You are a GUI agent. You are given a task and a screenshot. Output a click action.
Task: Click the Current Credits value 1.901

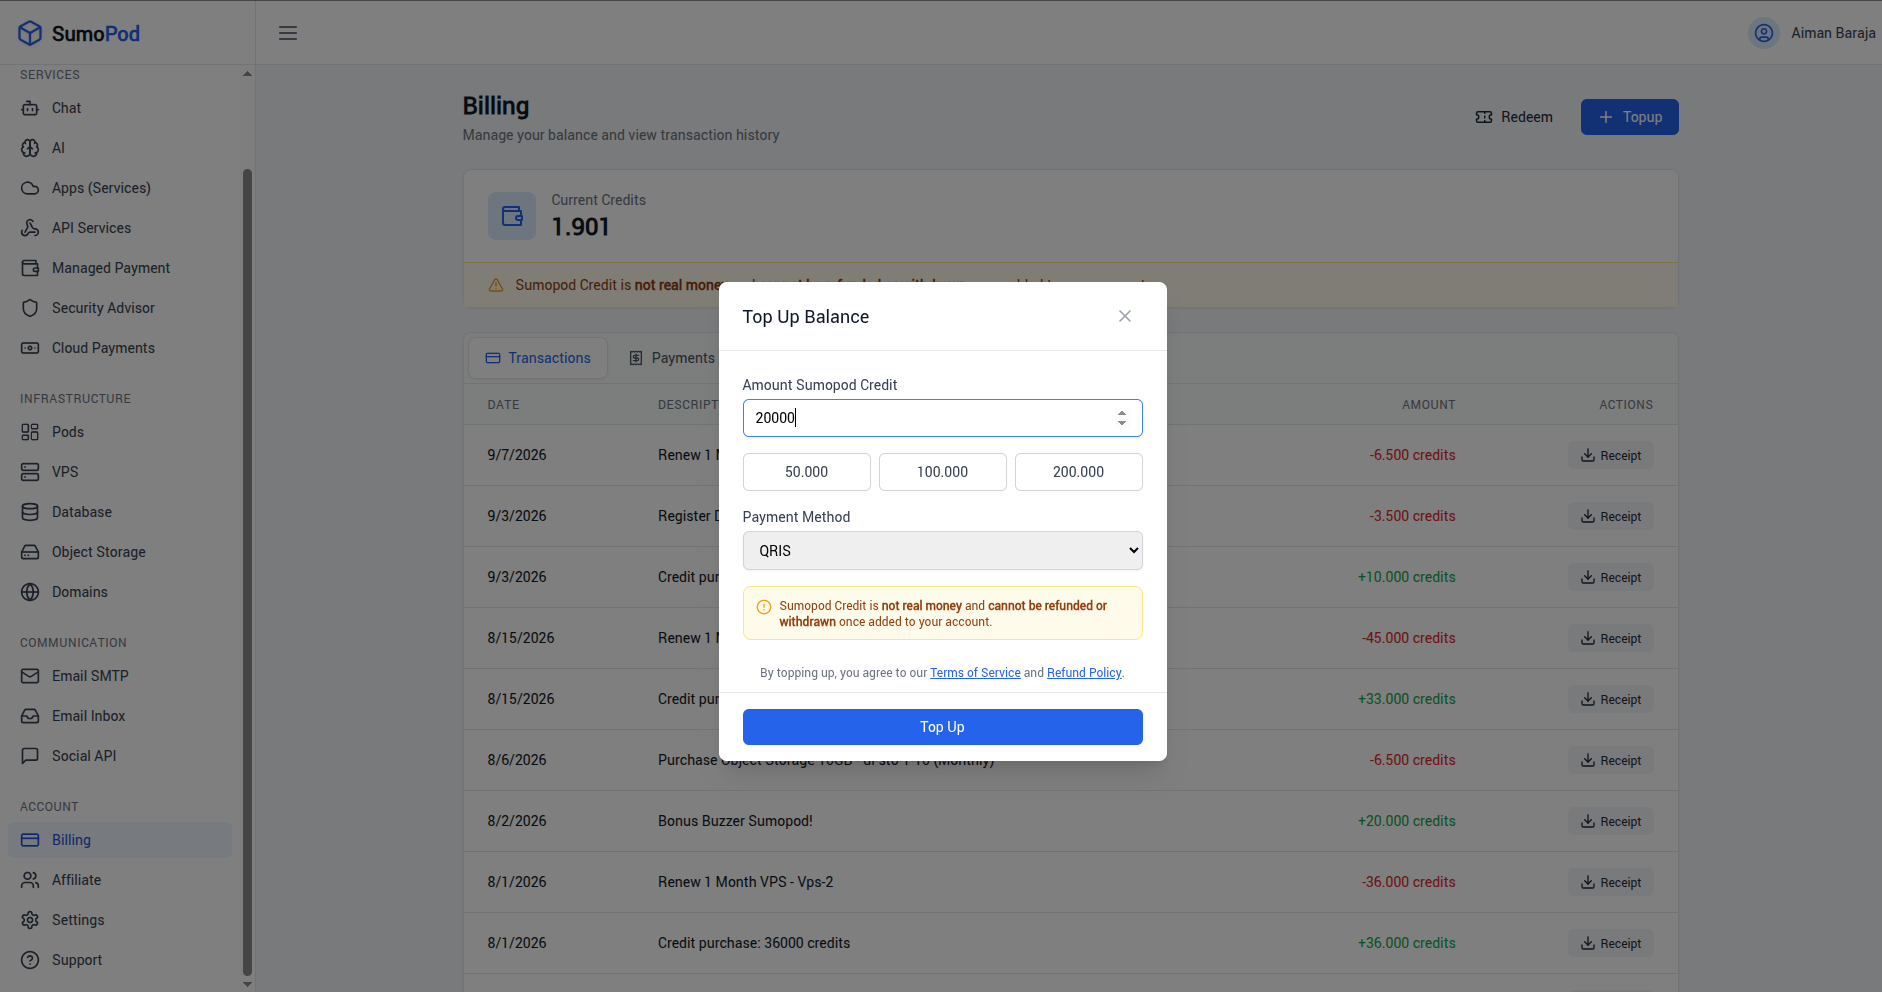pos(580,227)
